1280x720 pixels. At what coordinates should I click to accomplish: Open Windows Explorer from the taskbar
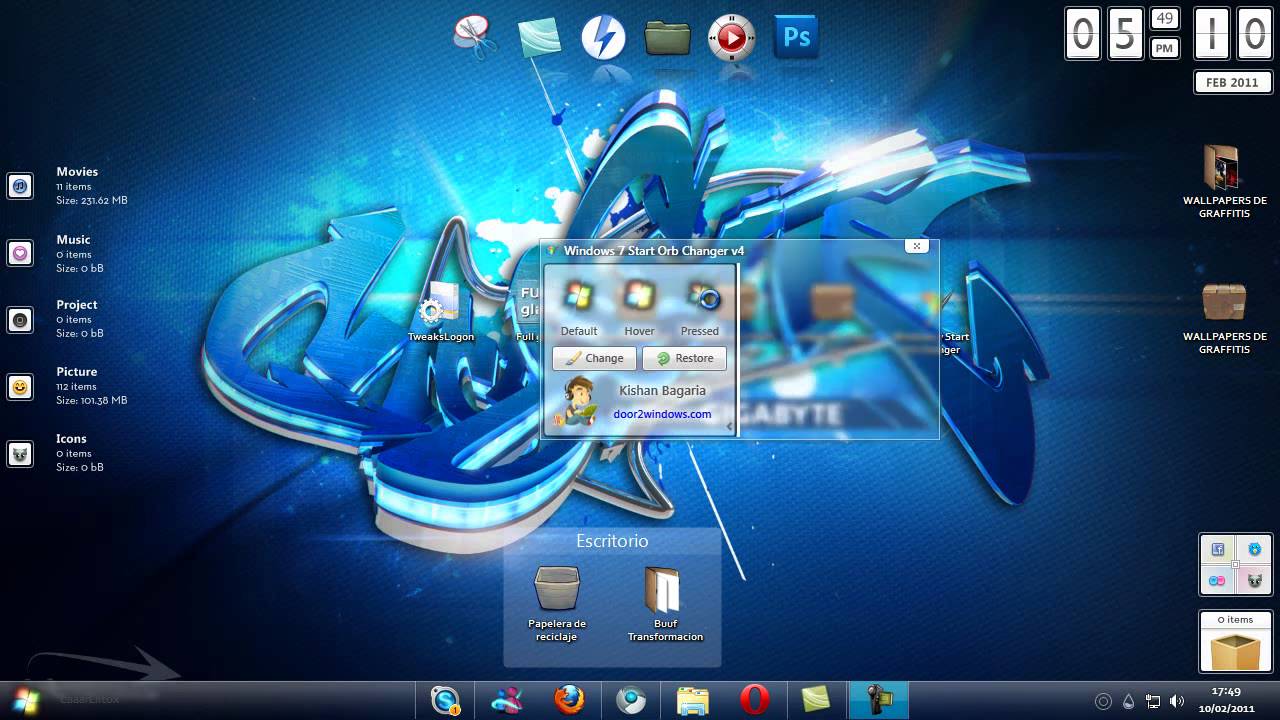[x=693, y=701]
